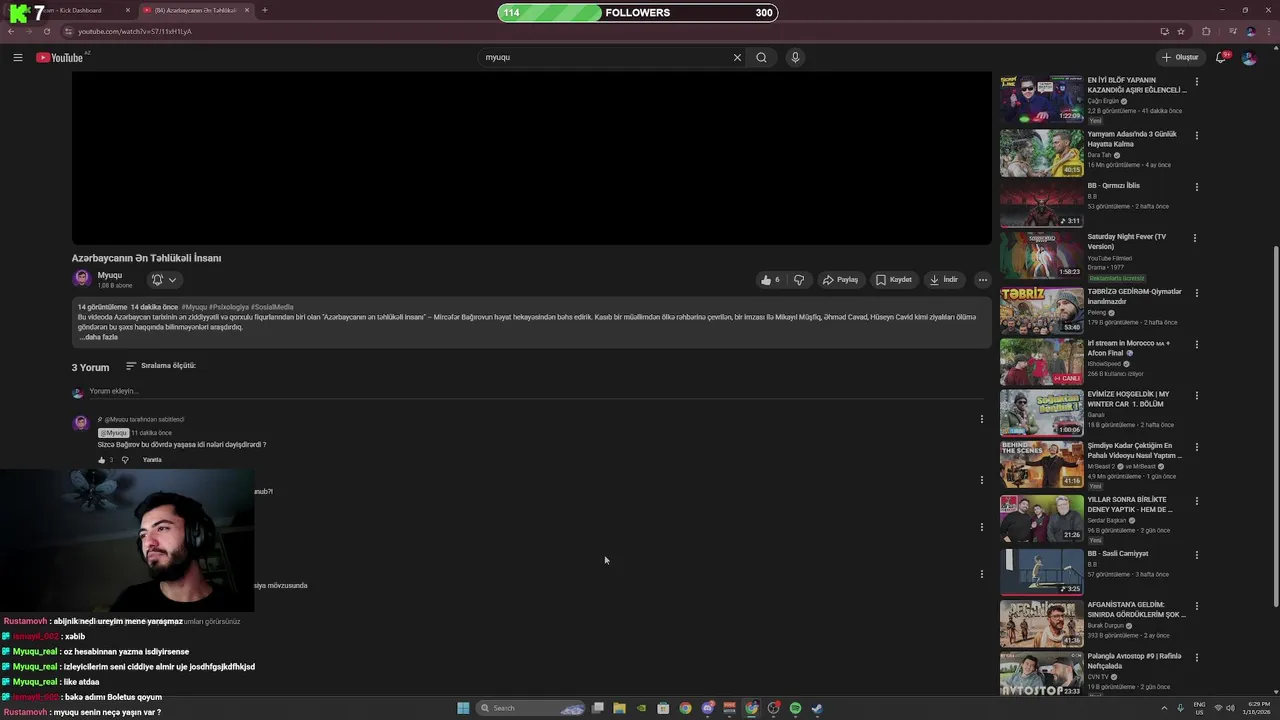Open 'AFGANİSTAN'A GELDİM' video title
Image resolution: width=1280 pixels, height=720 pixels.
1136,609
